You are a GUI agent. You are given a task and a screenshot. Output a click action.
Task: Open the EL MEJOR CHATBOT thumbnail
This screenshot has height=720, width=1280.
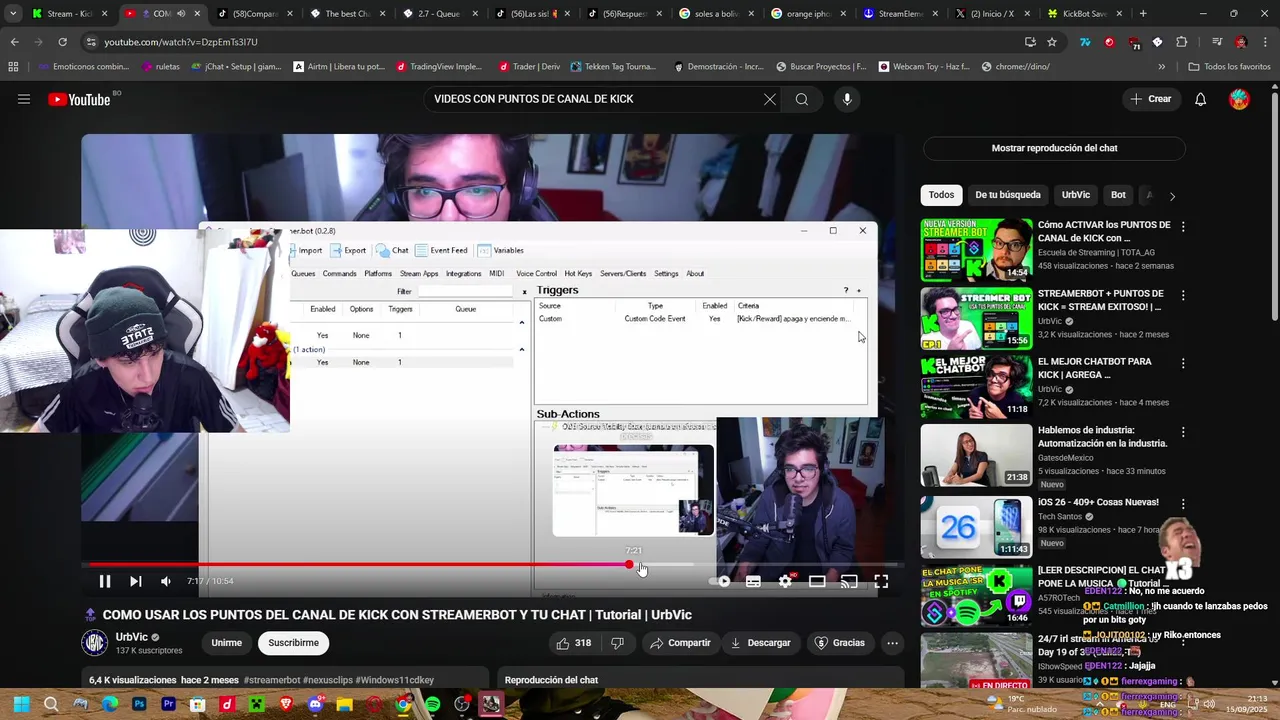tap(976, 386)
